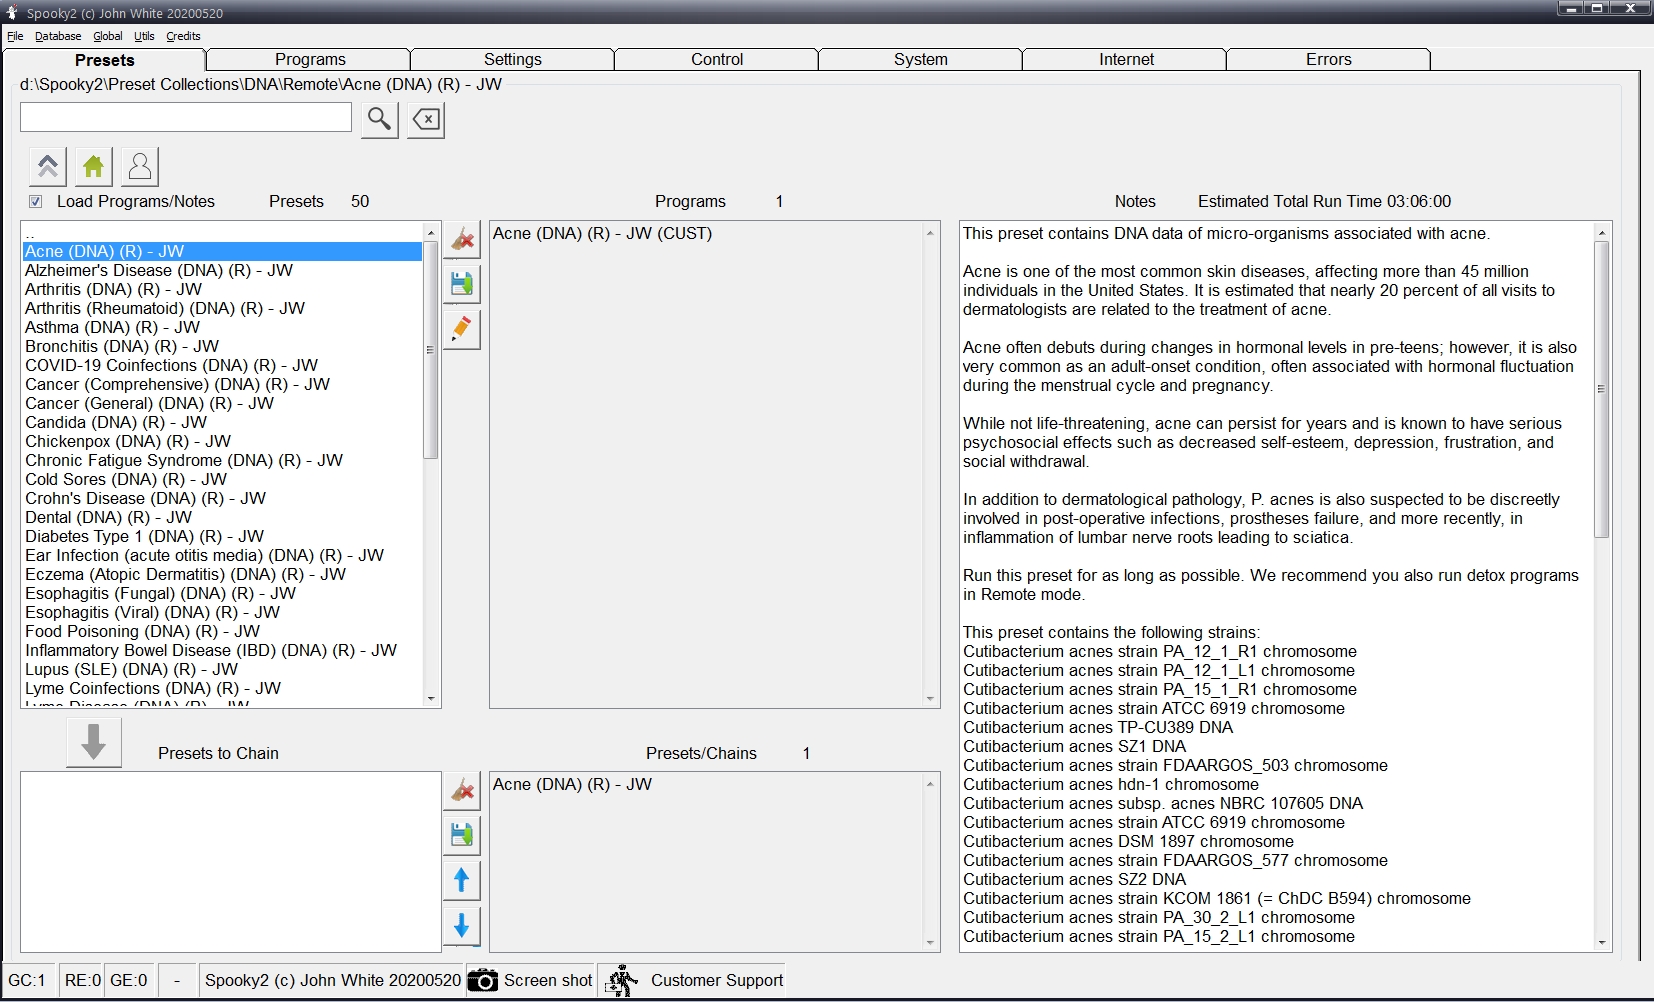Click the GC:1 status button
Image resolution: width=1654 pixels, height=1002 pixels.
(27, 981)
